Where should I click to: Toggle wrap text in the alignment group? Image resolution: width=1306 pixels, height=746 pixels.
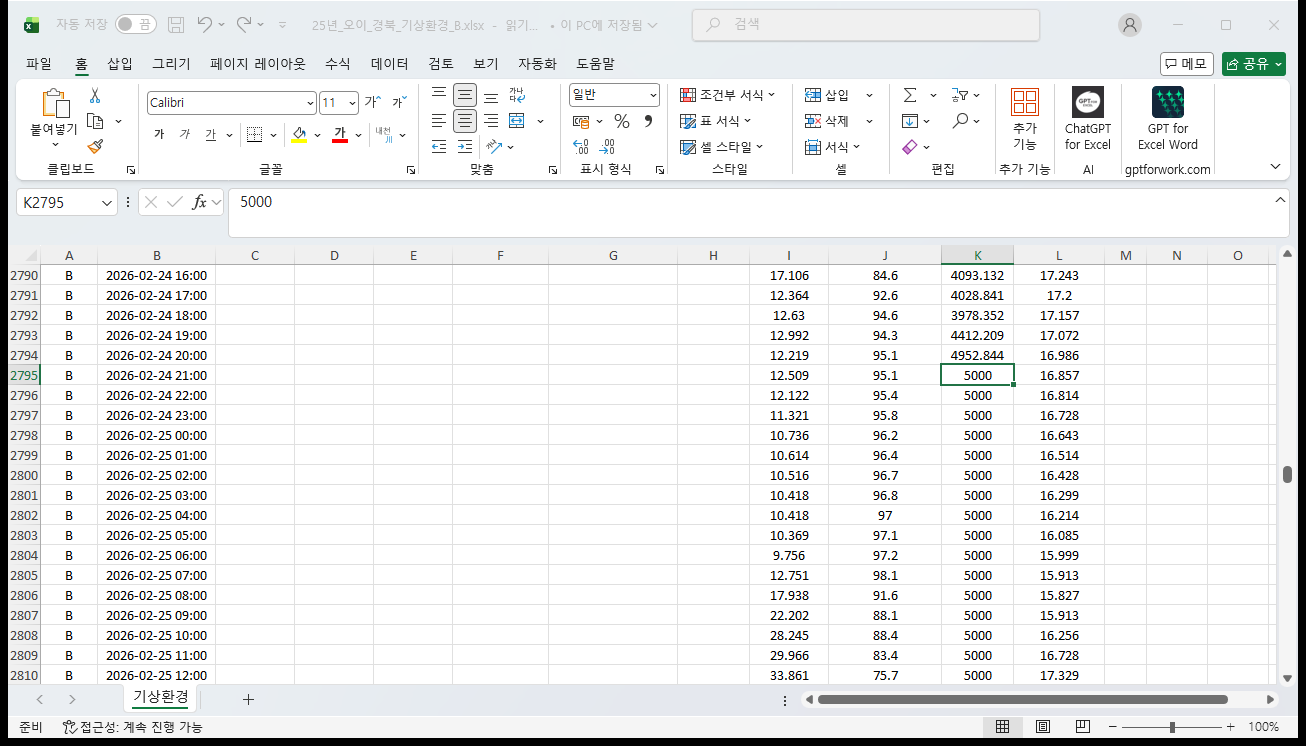click(x=517, y=96)
